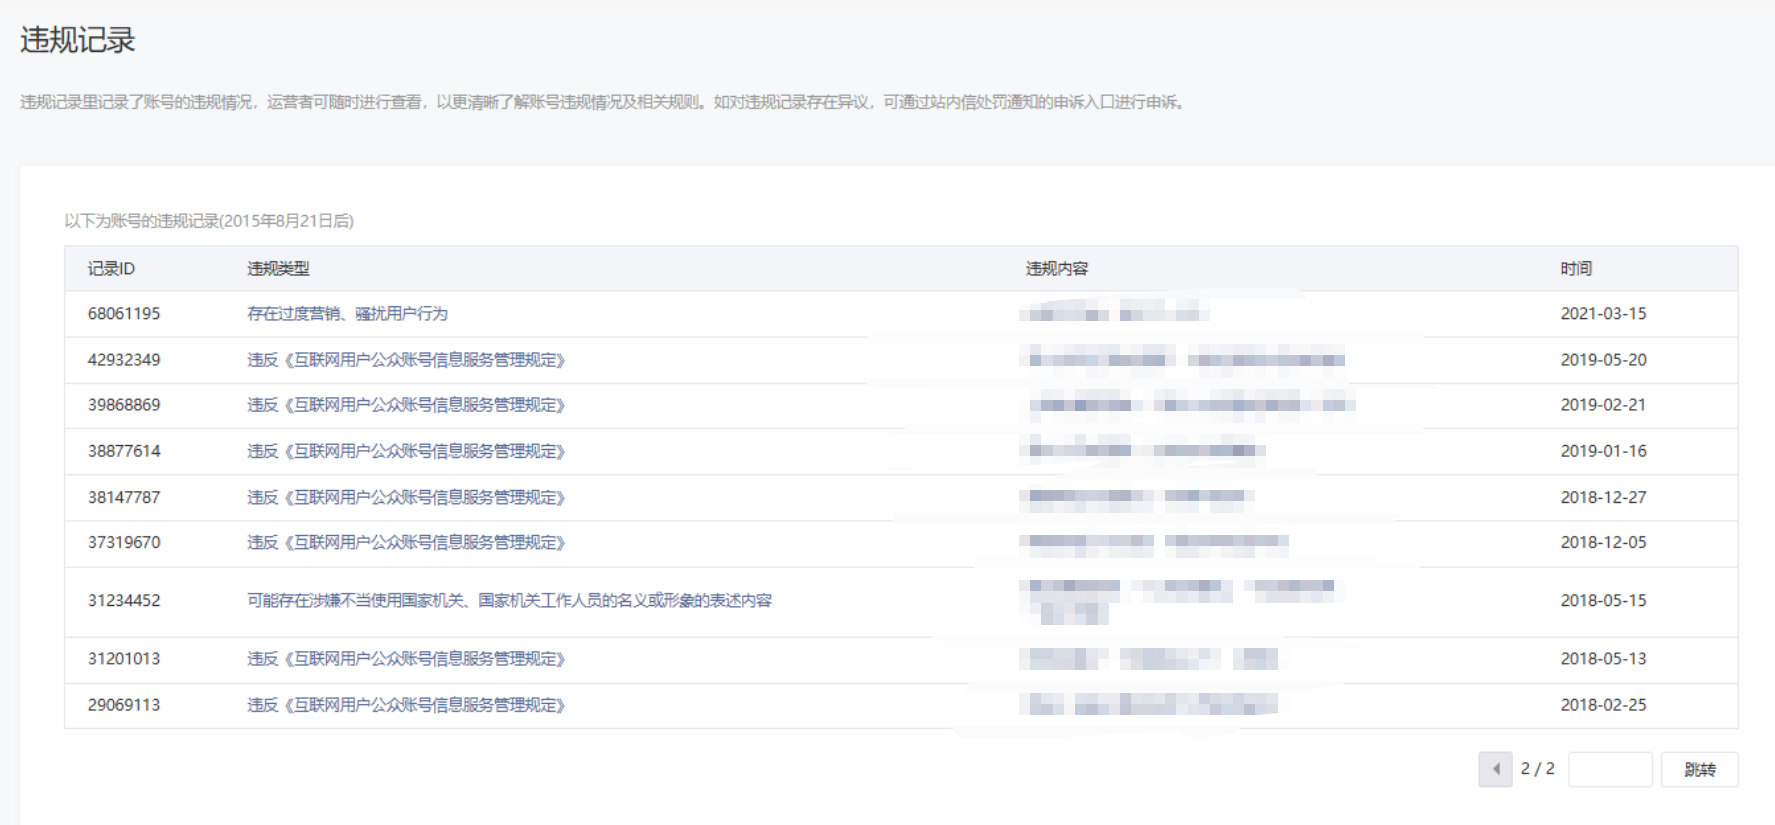Open violation type link for record 31201013
1775x825 pixels.
[x=406, y=658]
